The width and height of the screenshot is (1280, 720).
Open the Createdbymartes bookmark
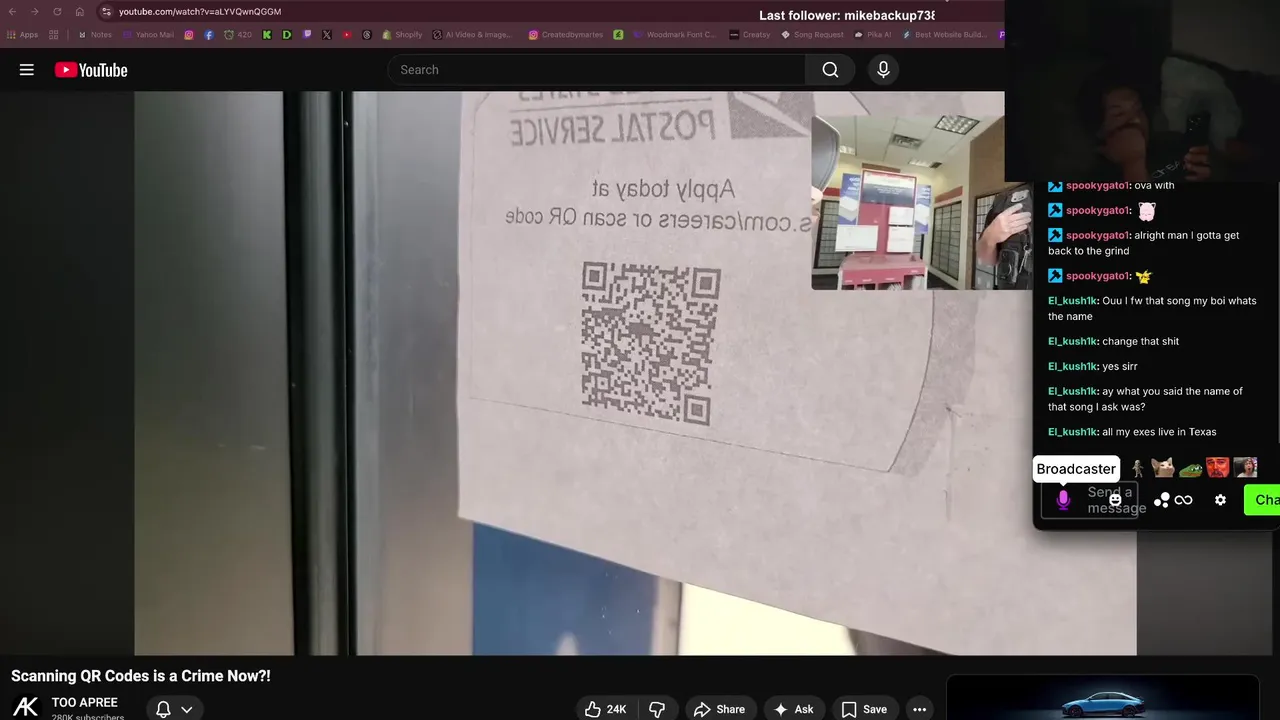point(566,35)
